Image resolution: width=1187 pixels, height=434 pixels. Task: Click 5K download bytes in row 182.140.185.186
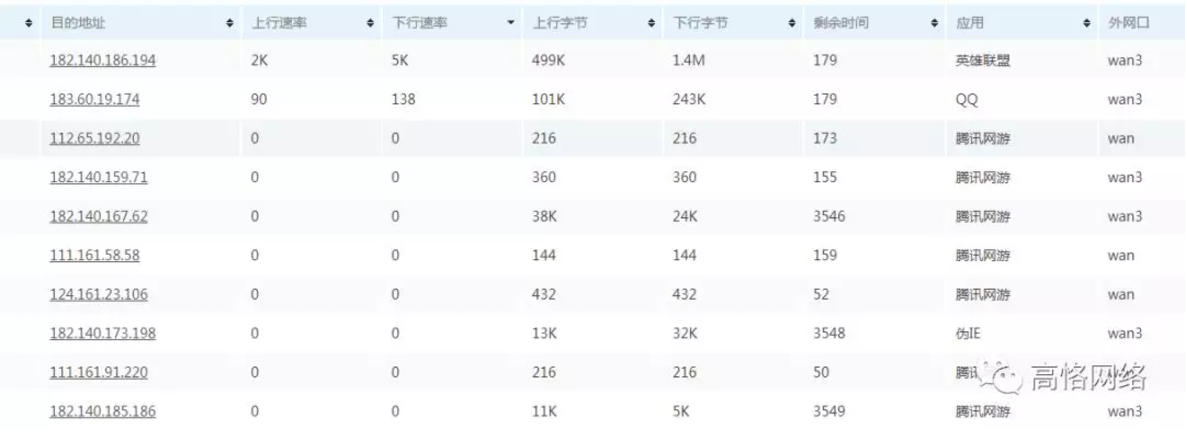click(681, 412)
